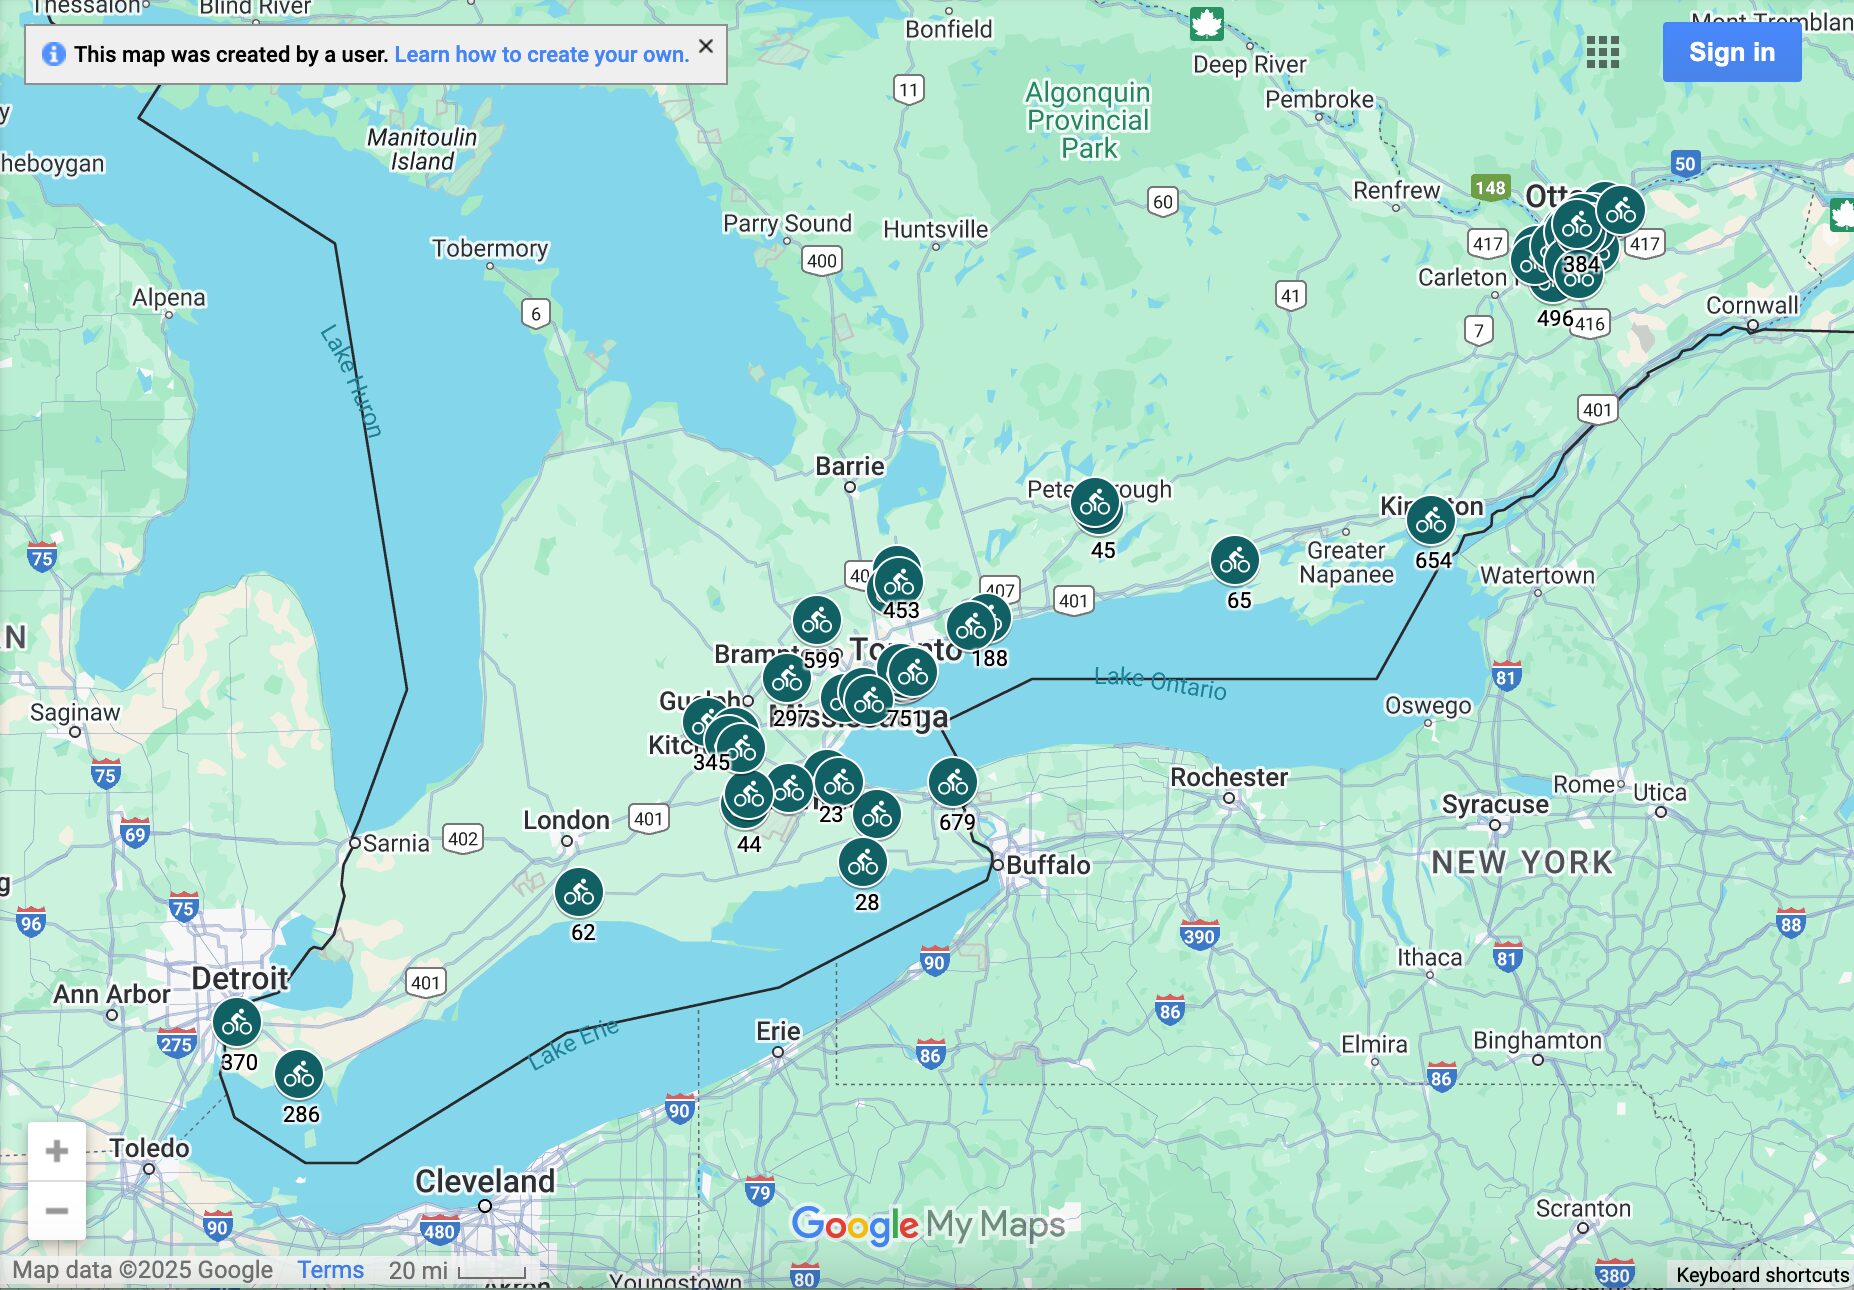1854x1290 pixels.
Task: Click the Ann Arbor label
Action: tap(112, 994)
